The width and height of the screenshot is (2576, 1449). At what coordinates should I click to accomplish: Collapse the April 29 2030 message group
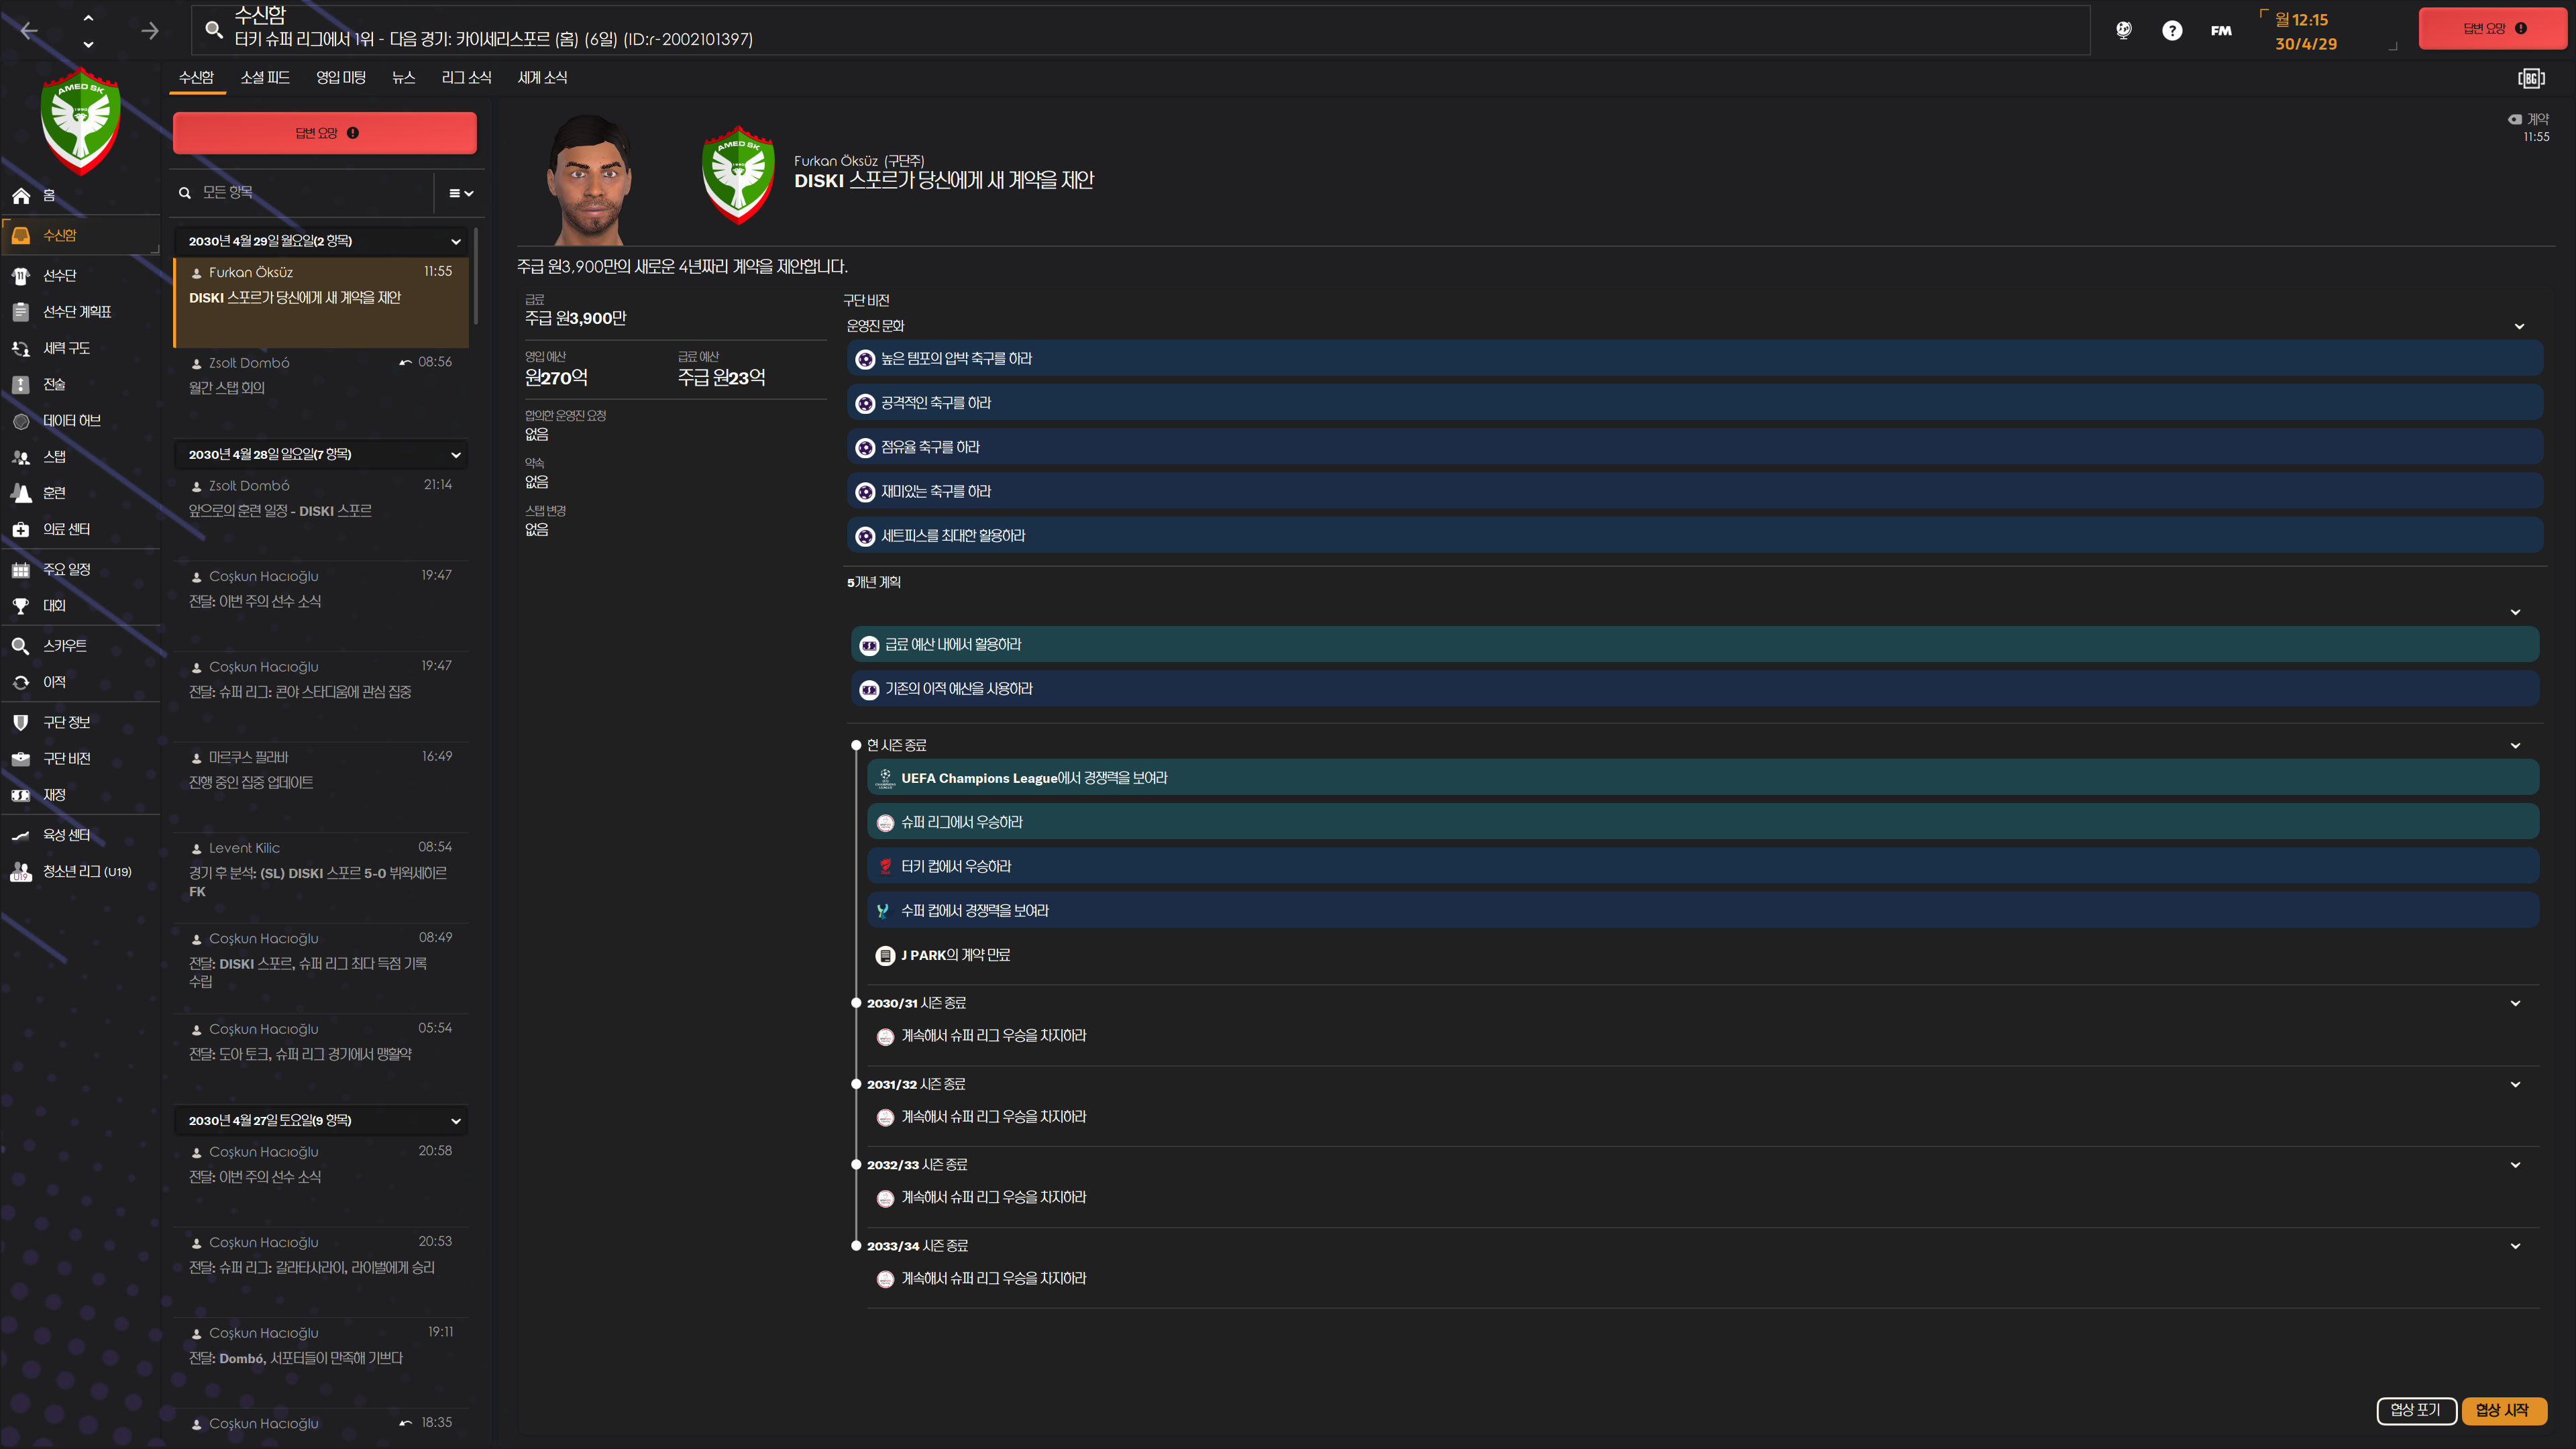pyautogui.click(x=456, y=241)
